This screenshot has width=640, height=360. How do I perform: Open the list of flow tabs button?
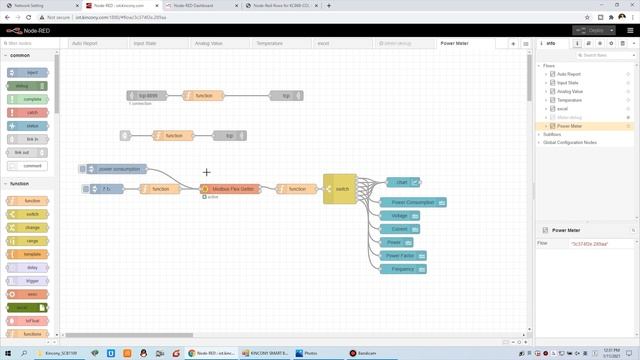pyautogui.click(x=526, y=44)
